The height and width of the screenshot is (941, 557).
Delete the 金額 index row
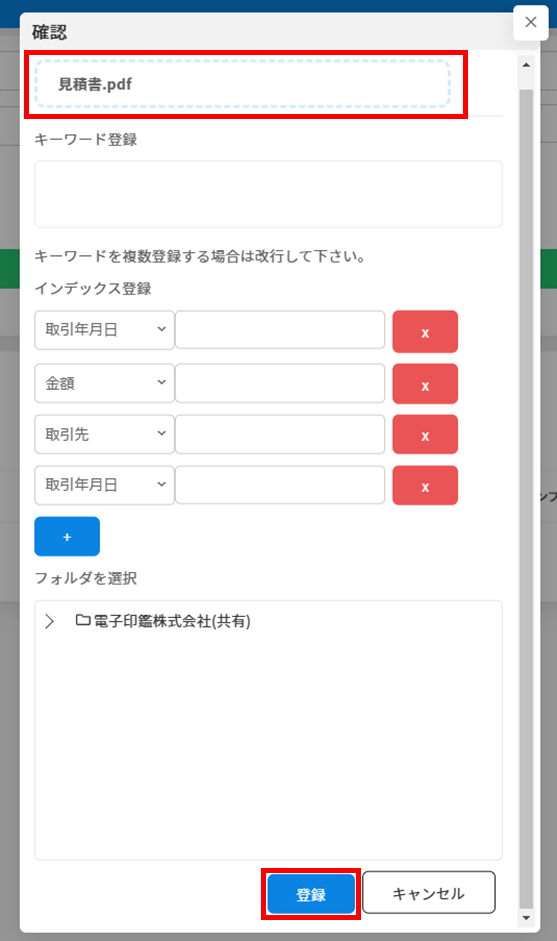[425, 384]
